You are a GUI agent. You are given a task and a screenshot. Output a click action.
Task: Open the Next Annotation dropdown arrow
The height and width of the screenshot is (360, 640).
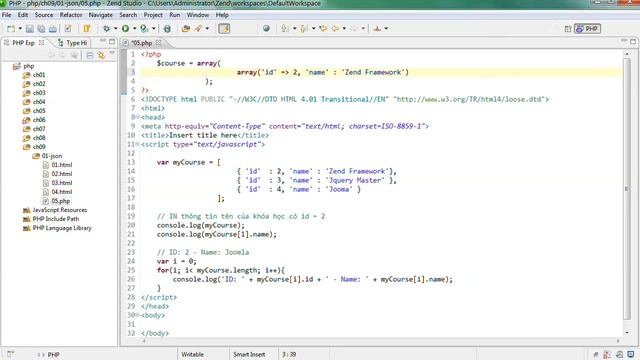coord(294,29)
